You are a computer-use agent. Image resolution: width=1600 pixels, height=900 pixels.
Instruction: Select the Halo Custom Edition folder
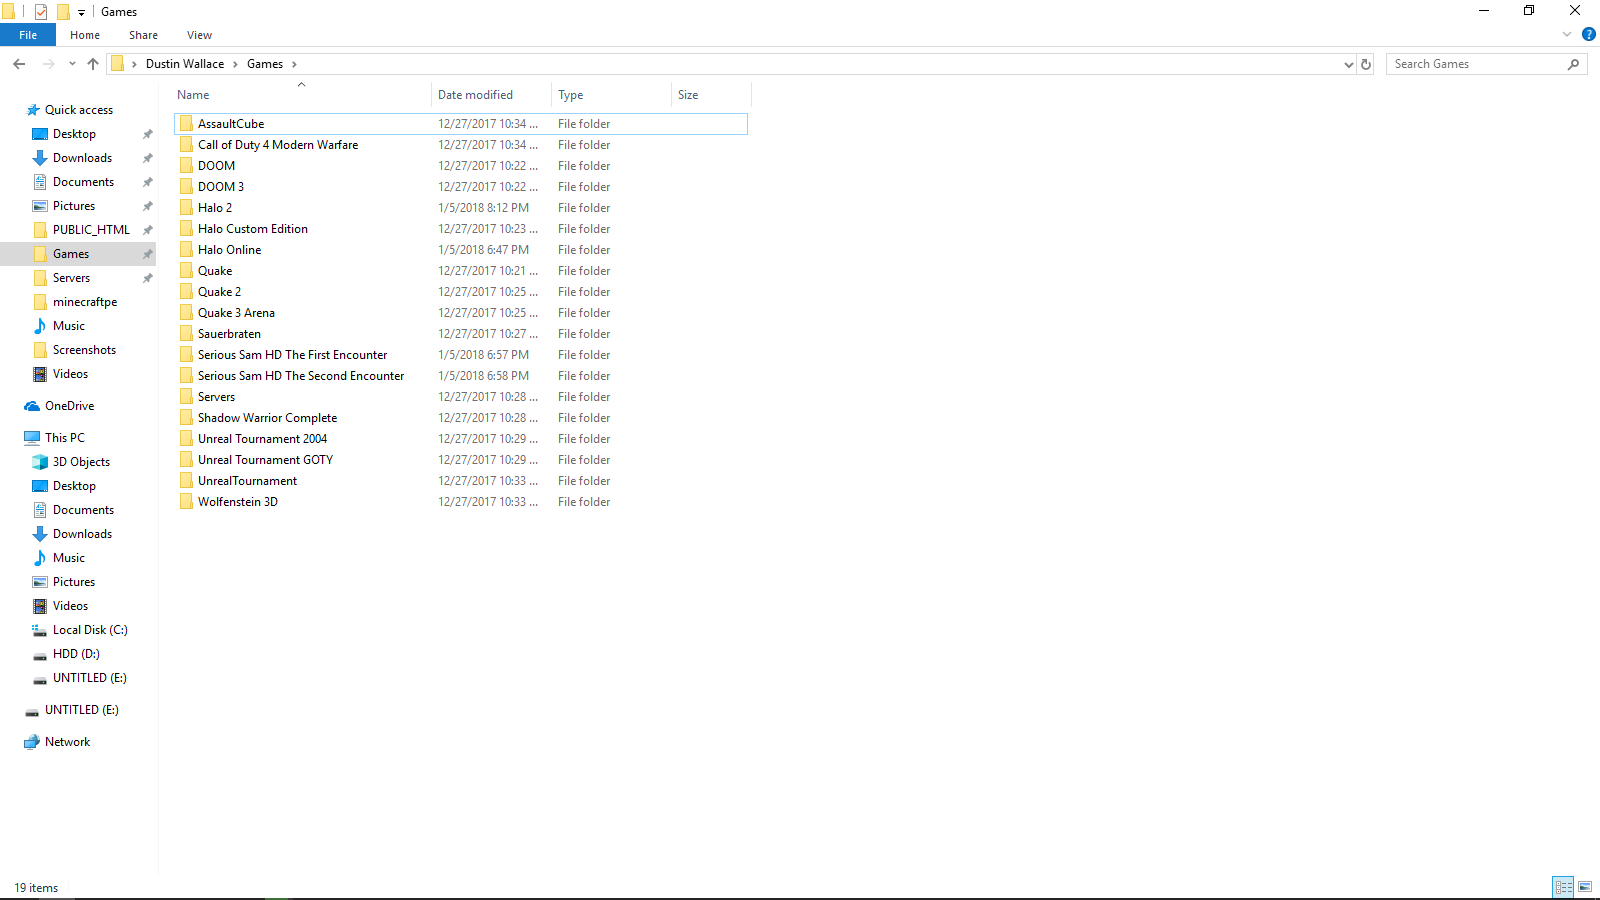253,229
